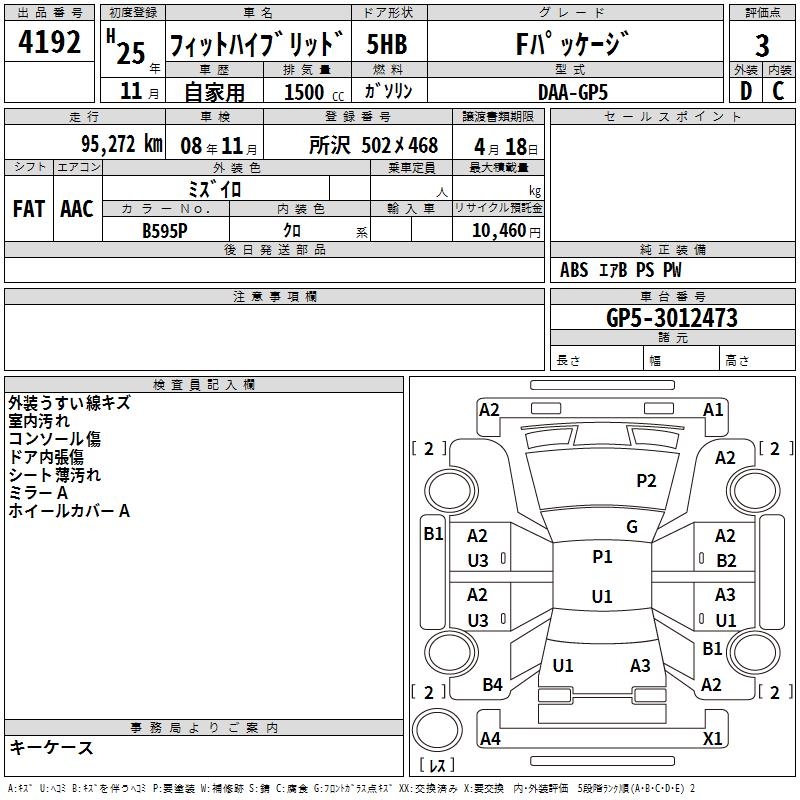Click the interior grade C cell
Screen dimensions: 800x800
pos(778,90)
